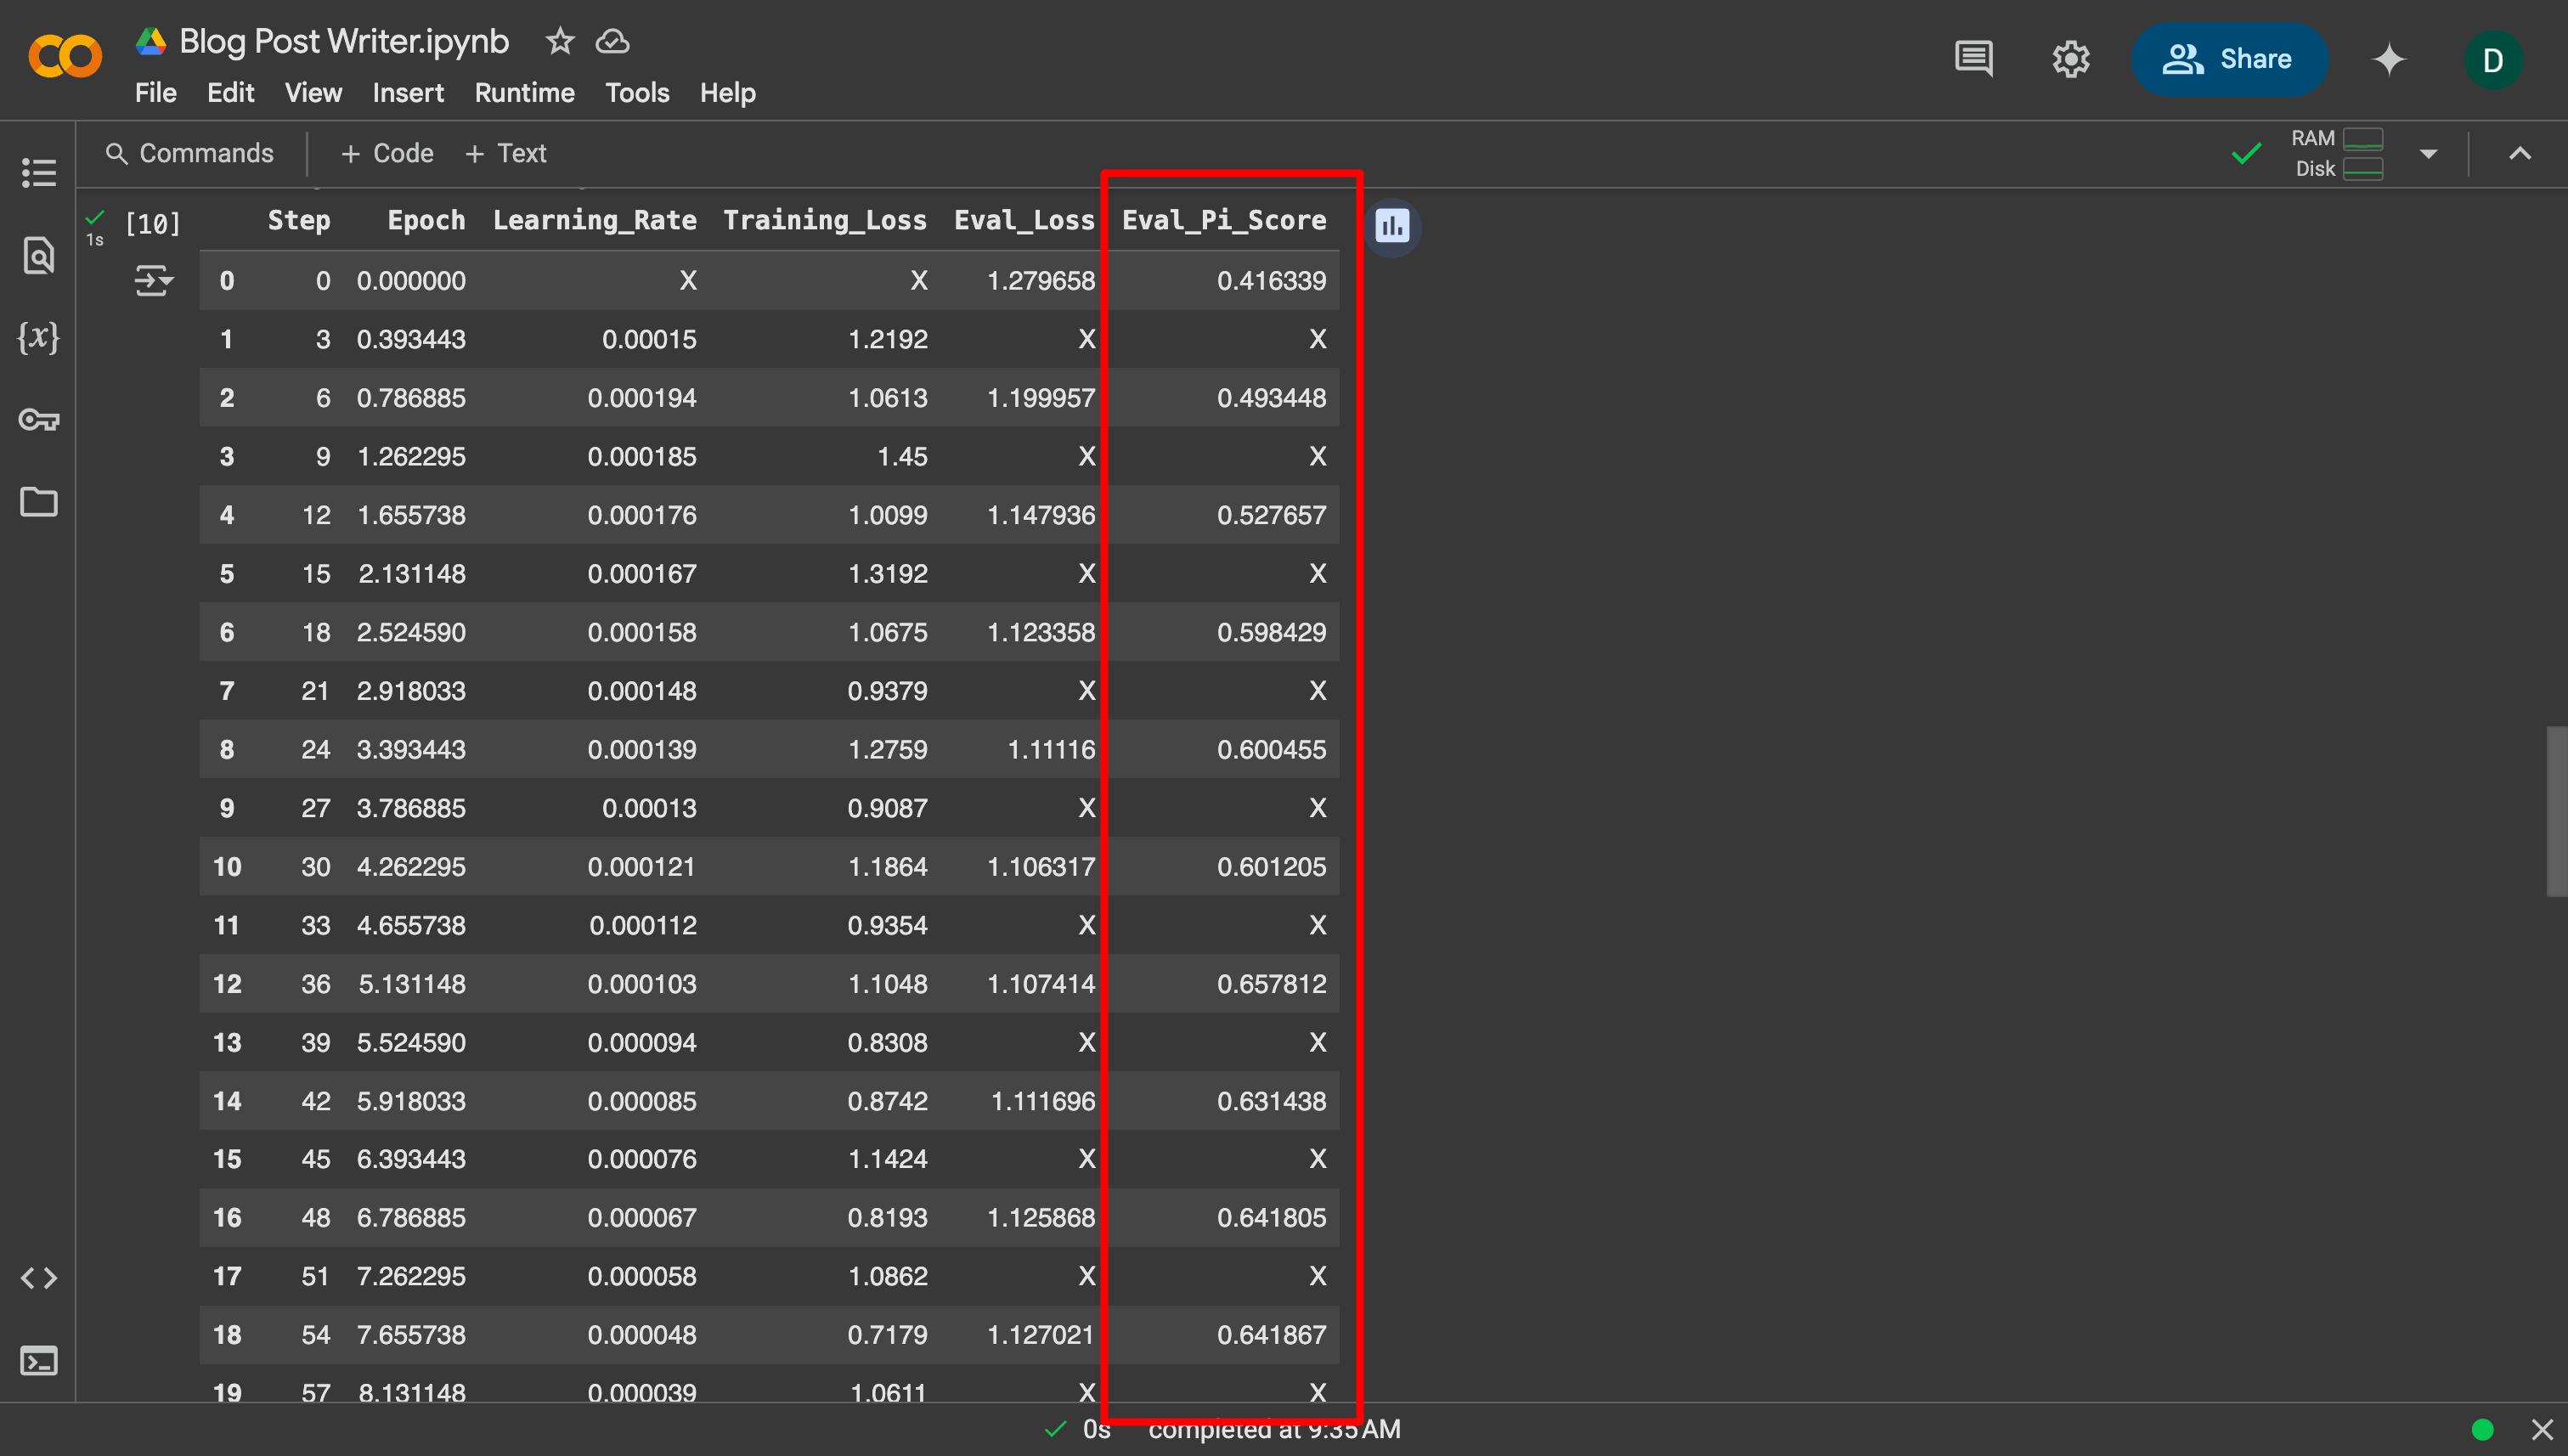
Task: Open the comments panel icon
Action: [1973, 59]
